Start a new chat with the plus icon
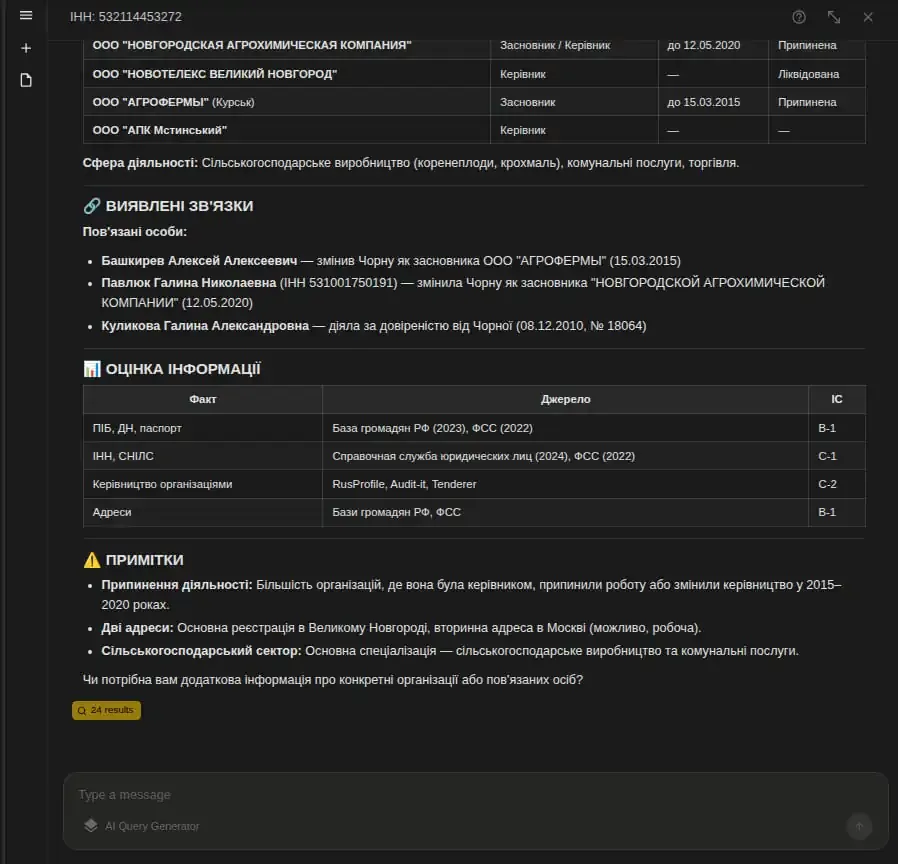 click(x=26, y=48)
